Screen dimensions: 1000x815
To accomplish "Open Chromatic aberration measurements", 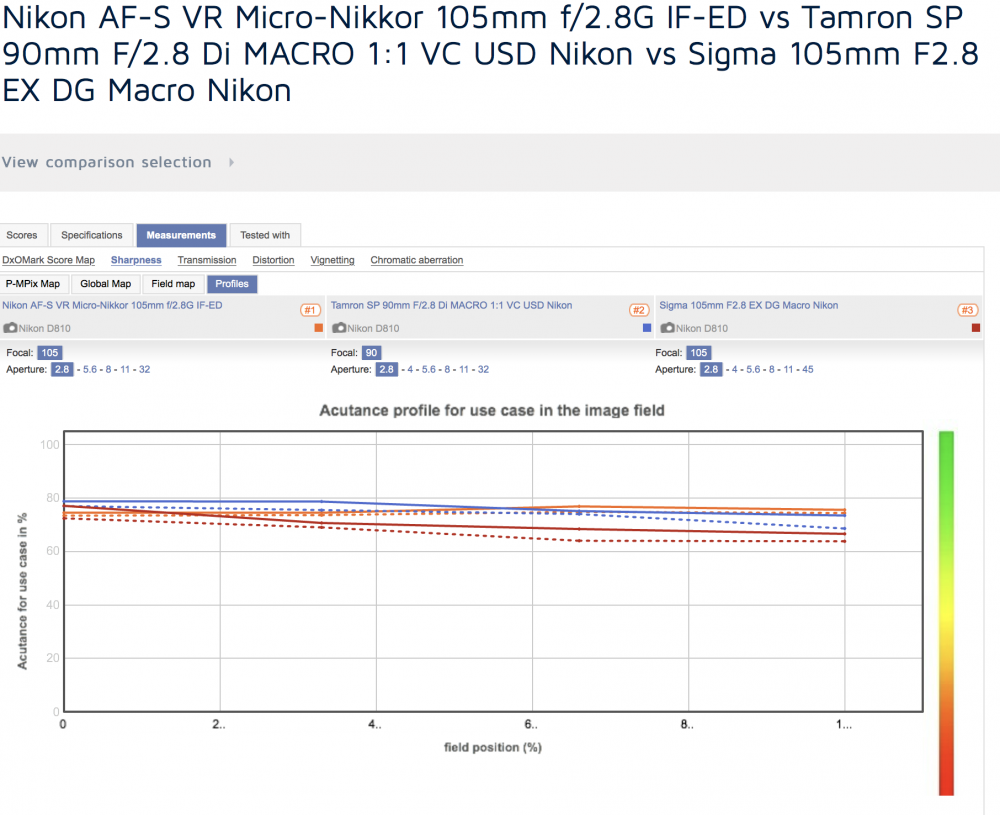I will (416, 260).
